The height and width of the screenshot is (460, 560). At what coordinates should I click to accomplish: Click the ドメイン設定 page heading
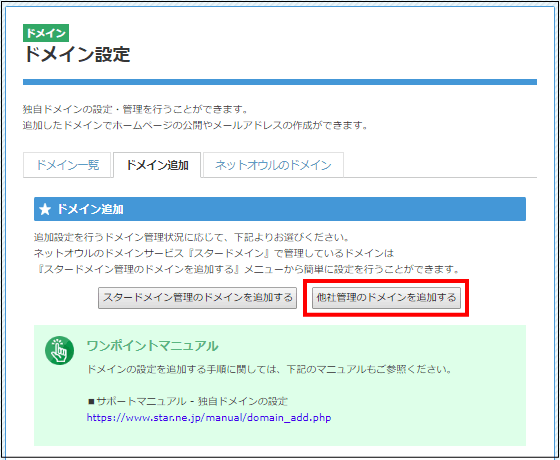(x=77, y=55)
